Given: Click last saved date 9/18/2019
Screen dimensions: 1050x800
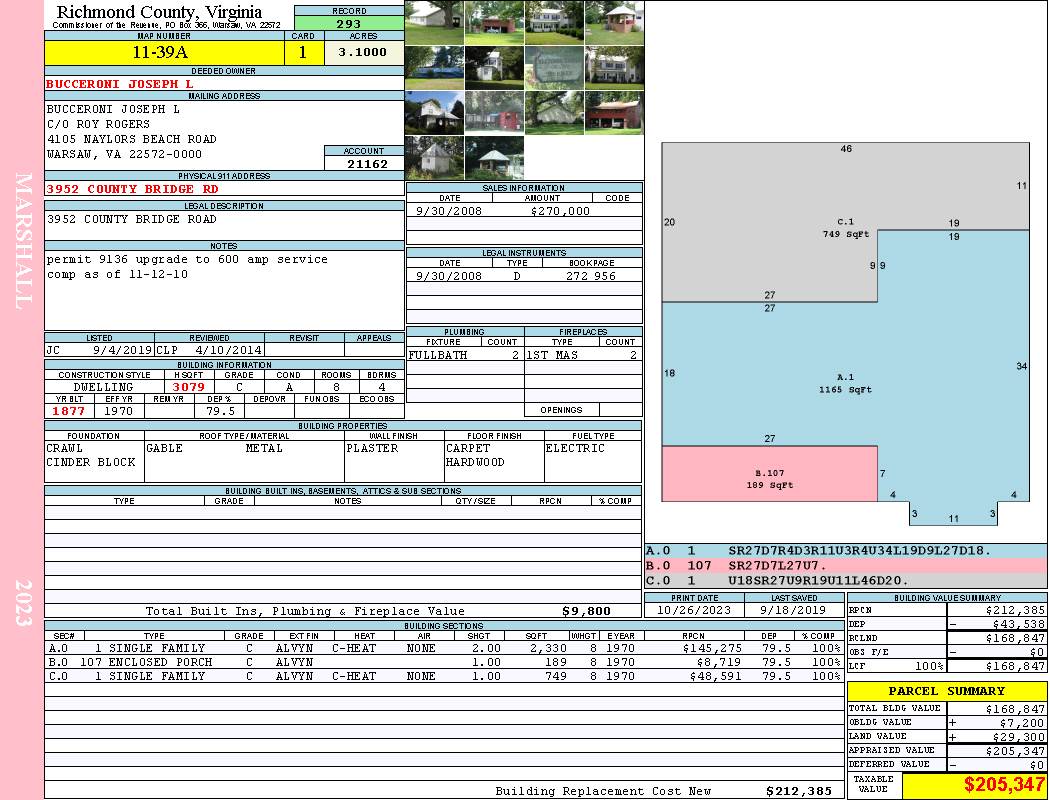Looking at the screenshot, I should point(794,610).
